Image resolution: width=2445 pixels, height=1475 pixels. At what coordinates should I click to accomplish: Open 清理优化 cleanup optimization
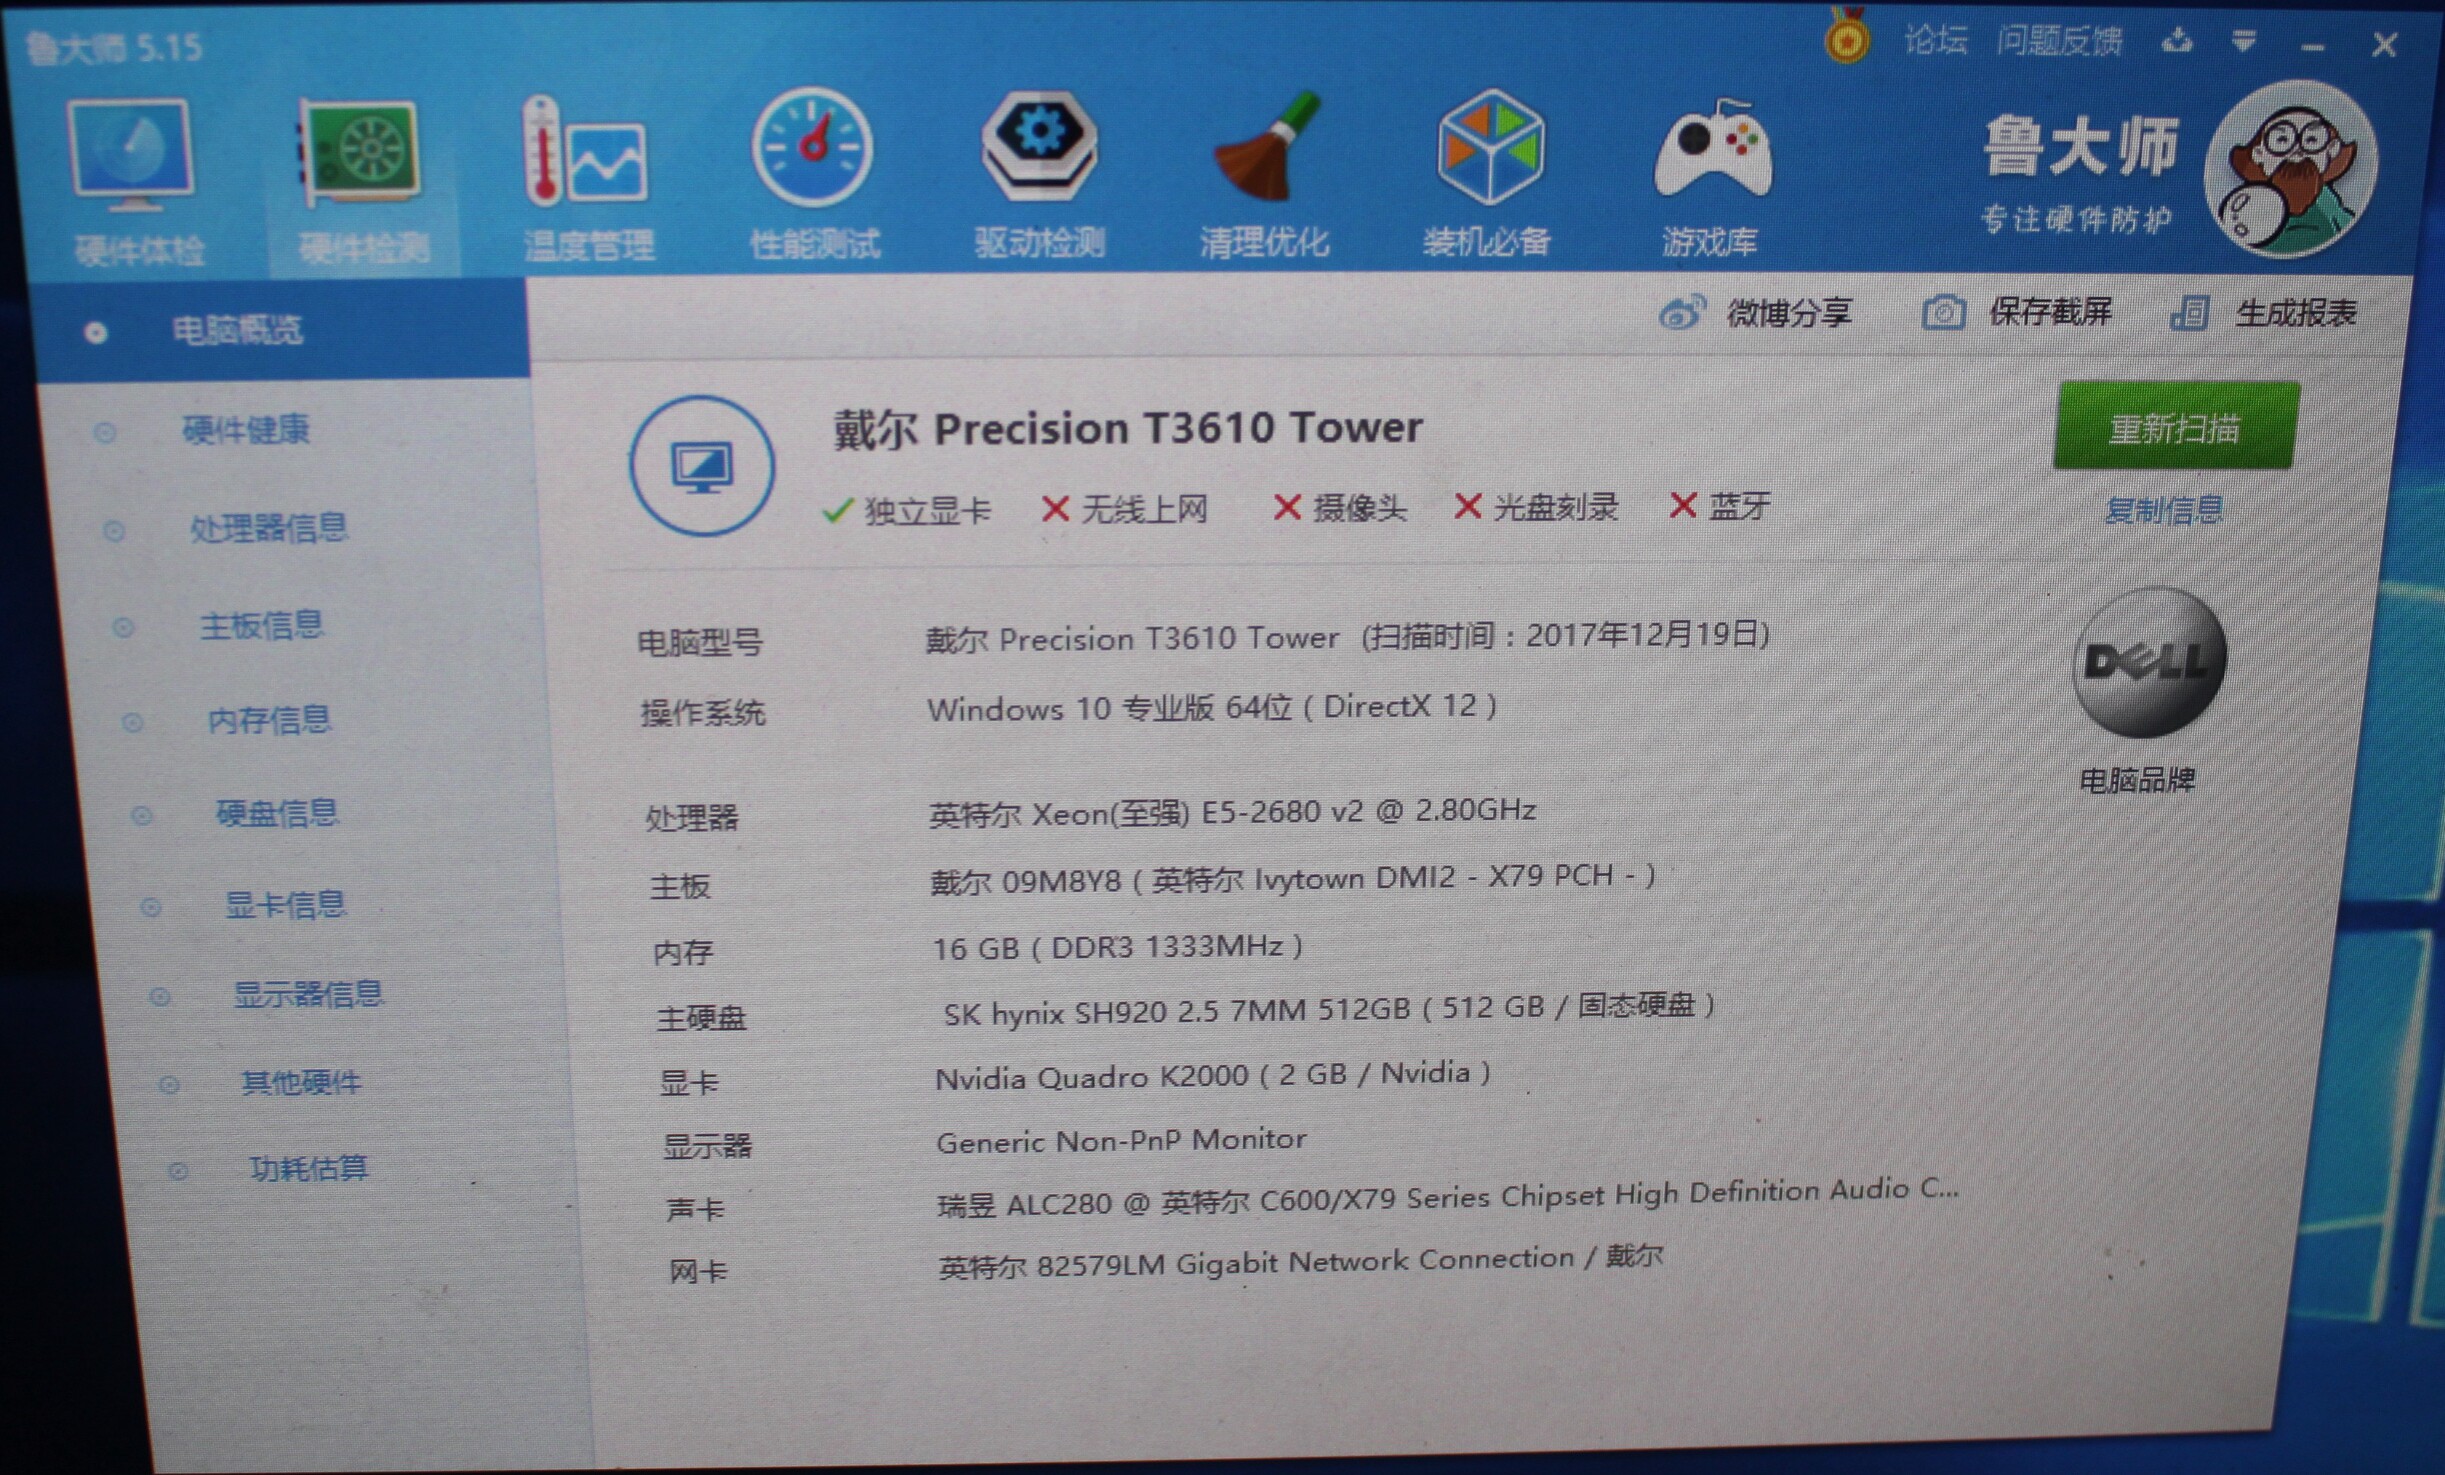point(1265,176)
